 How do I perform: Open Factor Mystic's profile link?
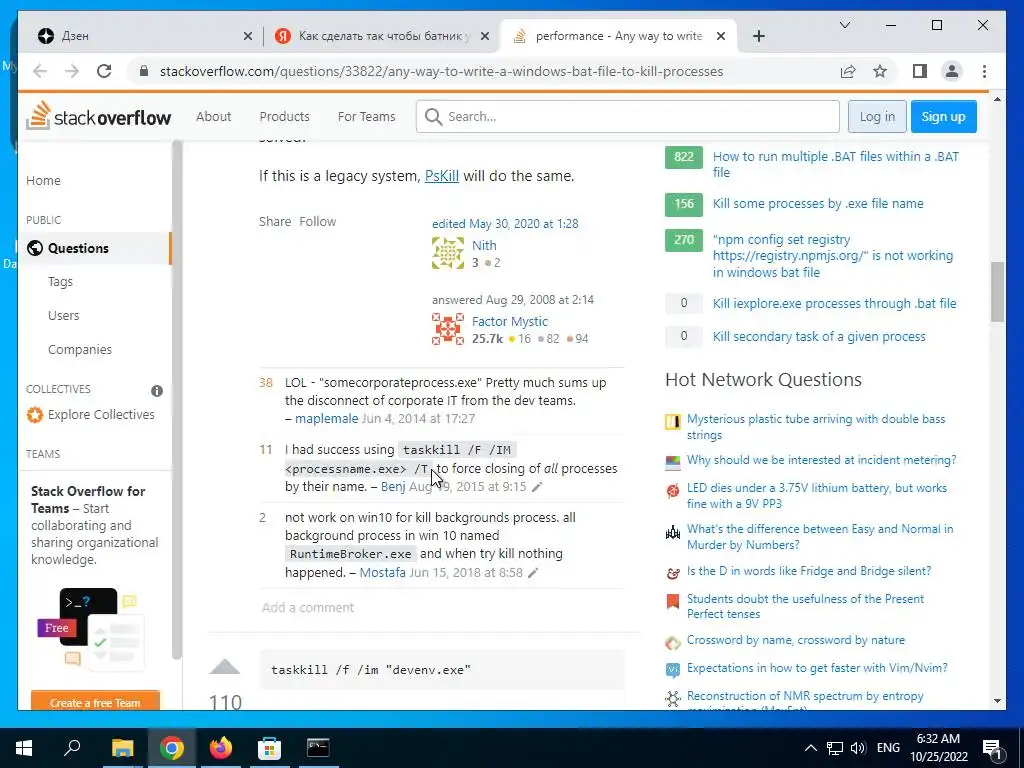click(509, 321)
